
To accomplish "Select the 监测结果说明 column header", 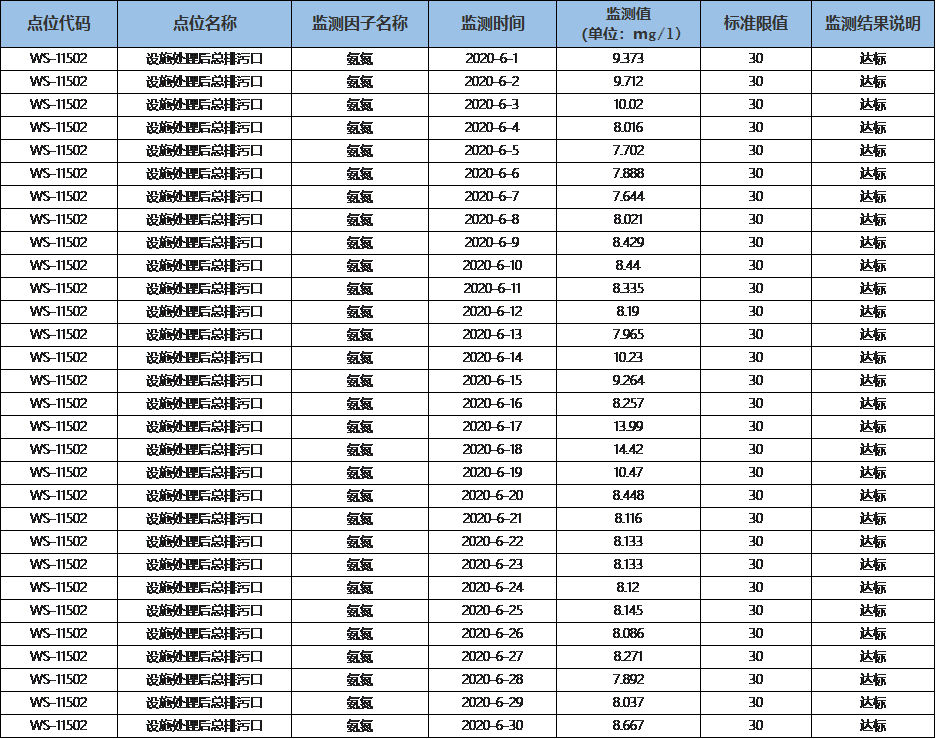I will (x=873, y=24).
